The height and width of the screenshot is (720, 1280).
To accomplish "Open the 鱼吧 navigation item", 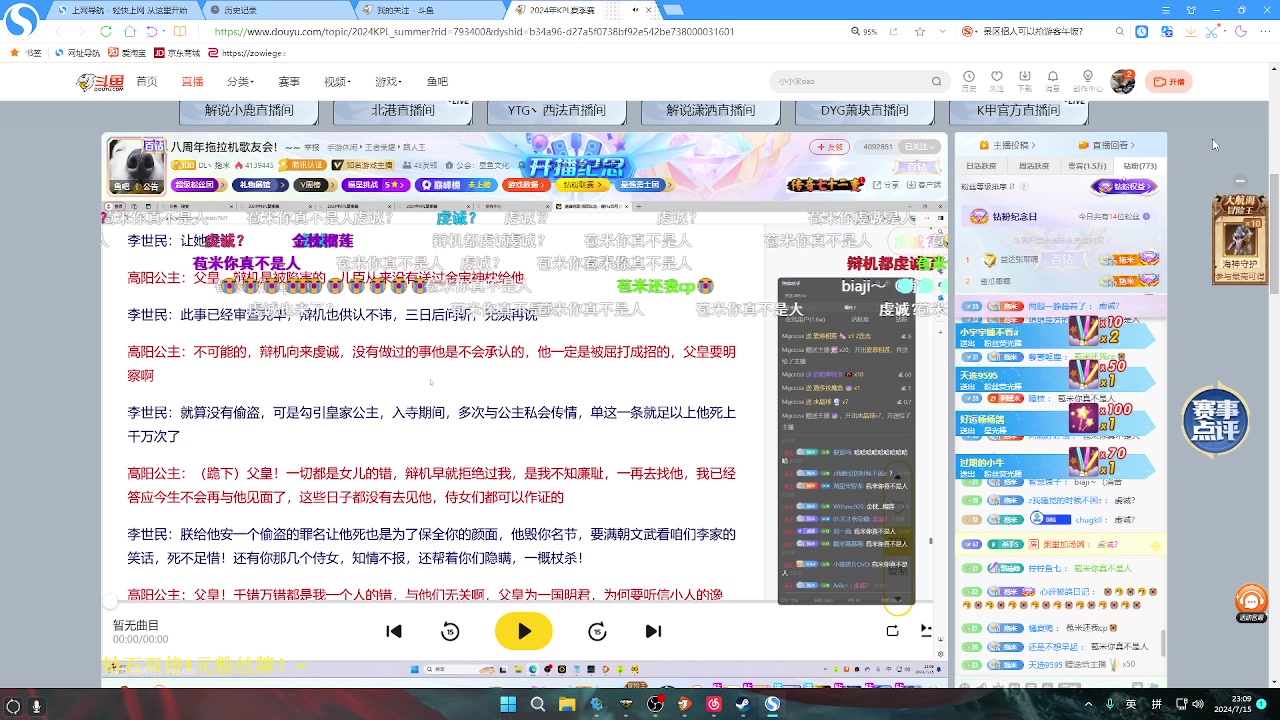I will coord(437,82).
